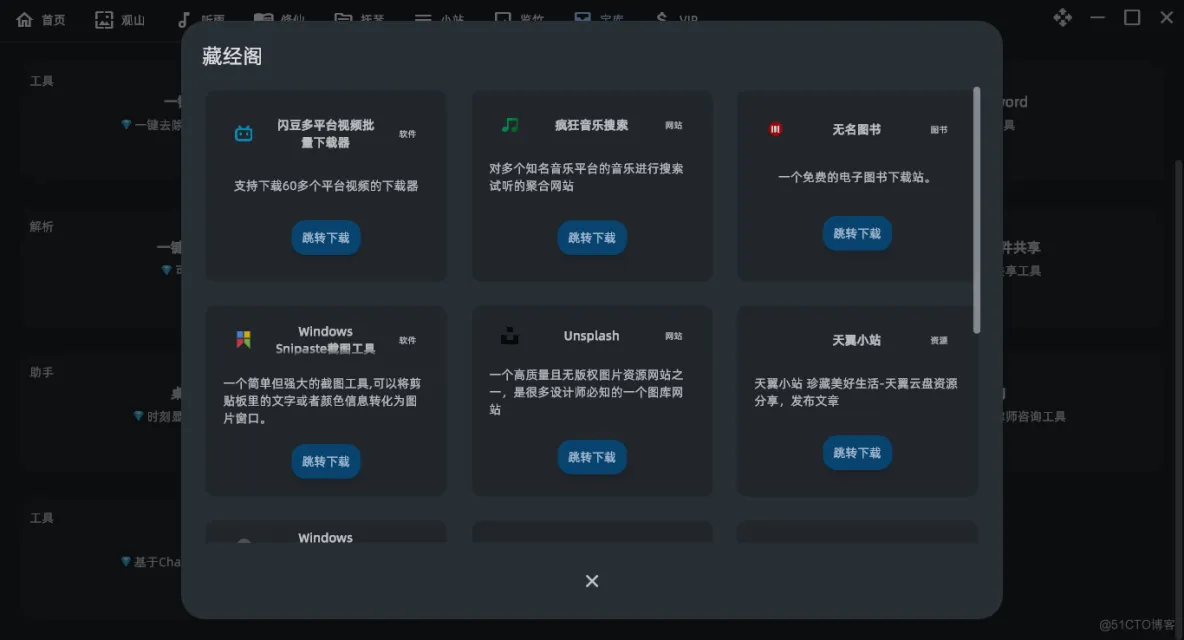Click the 闪豆多平台视频批量下载器 title
Viewport: 1184px width, 640px height.
coord(325,134)
